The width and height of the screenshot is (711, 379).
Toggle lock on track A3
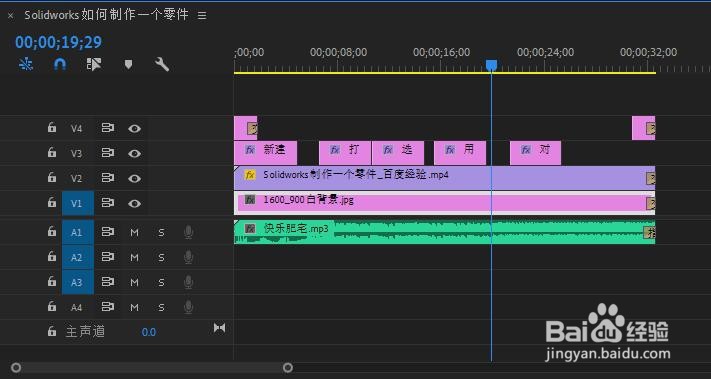point(52,282)
